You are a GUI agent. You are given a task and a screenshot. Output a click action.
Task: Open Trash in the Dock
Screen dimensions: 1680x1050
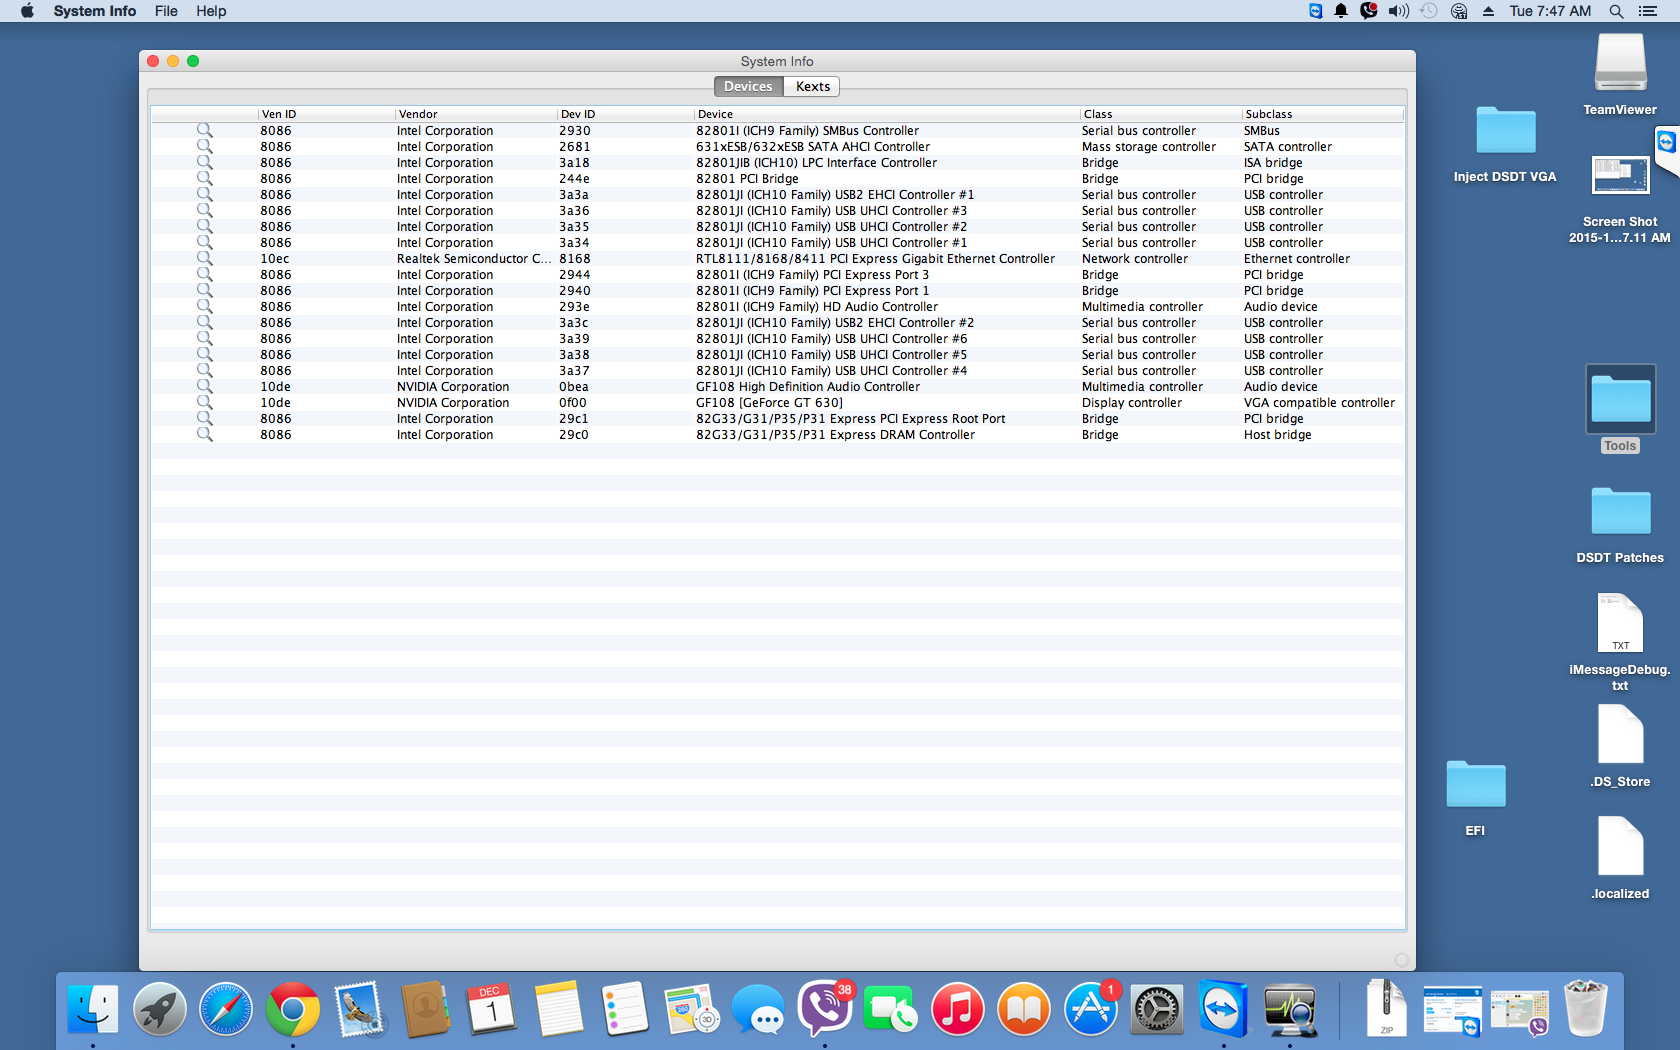1586,1009
